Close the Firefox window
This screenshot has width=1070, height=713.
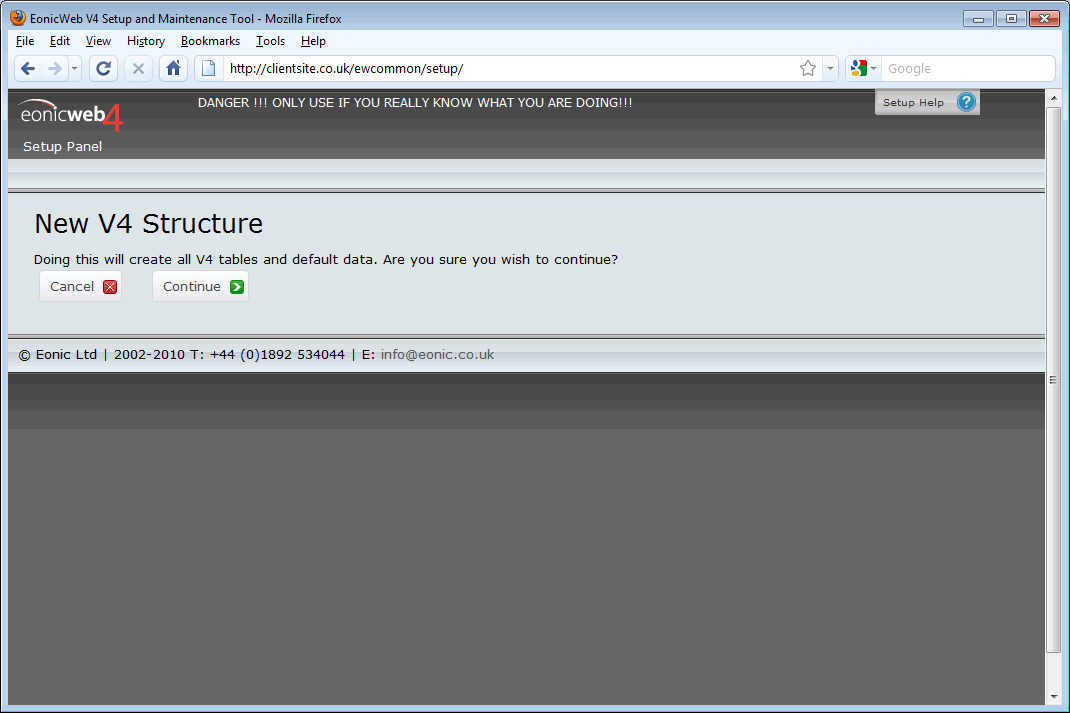click(1044, 18)
